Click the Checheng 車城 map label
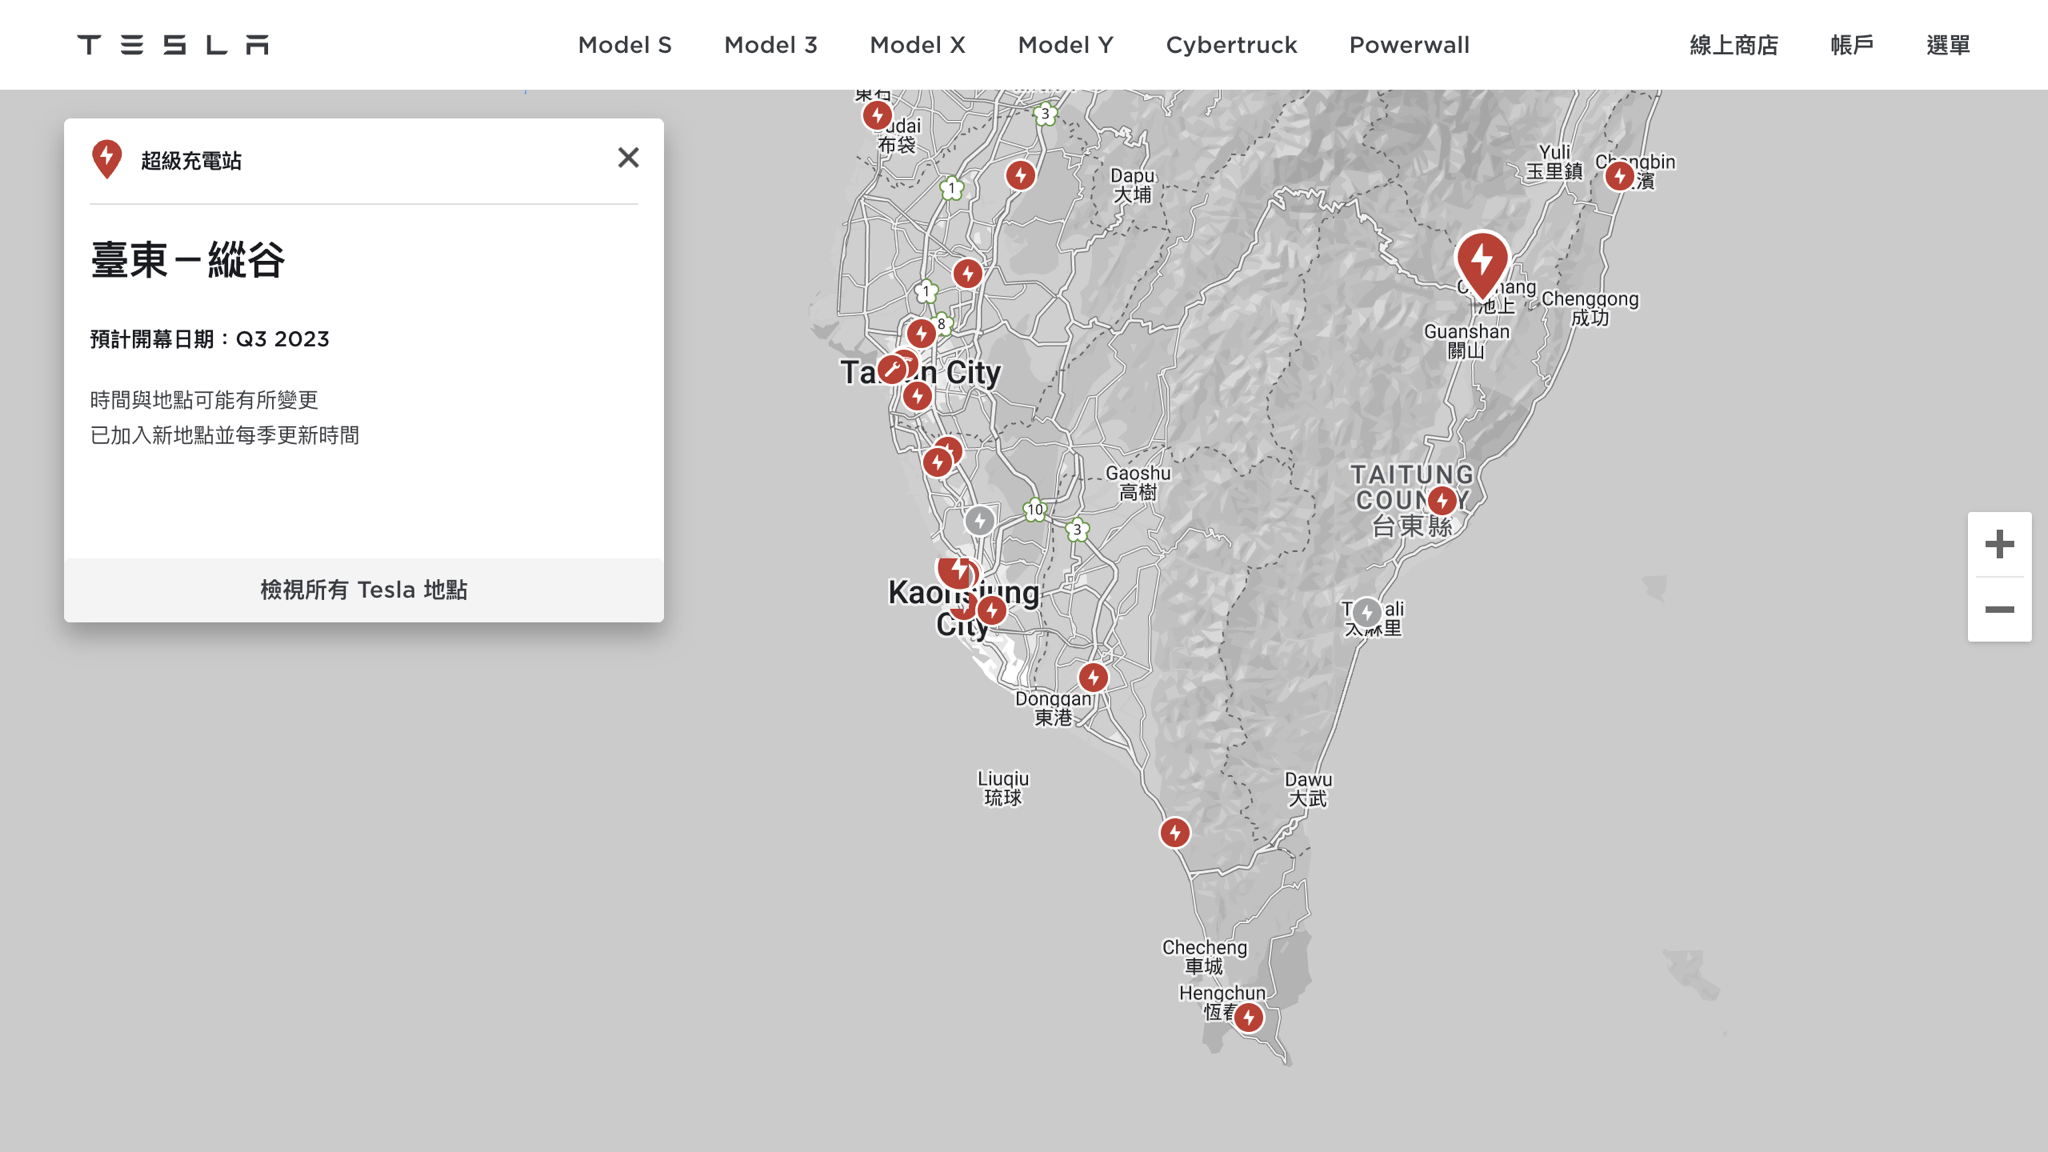 point(1205,957)
